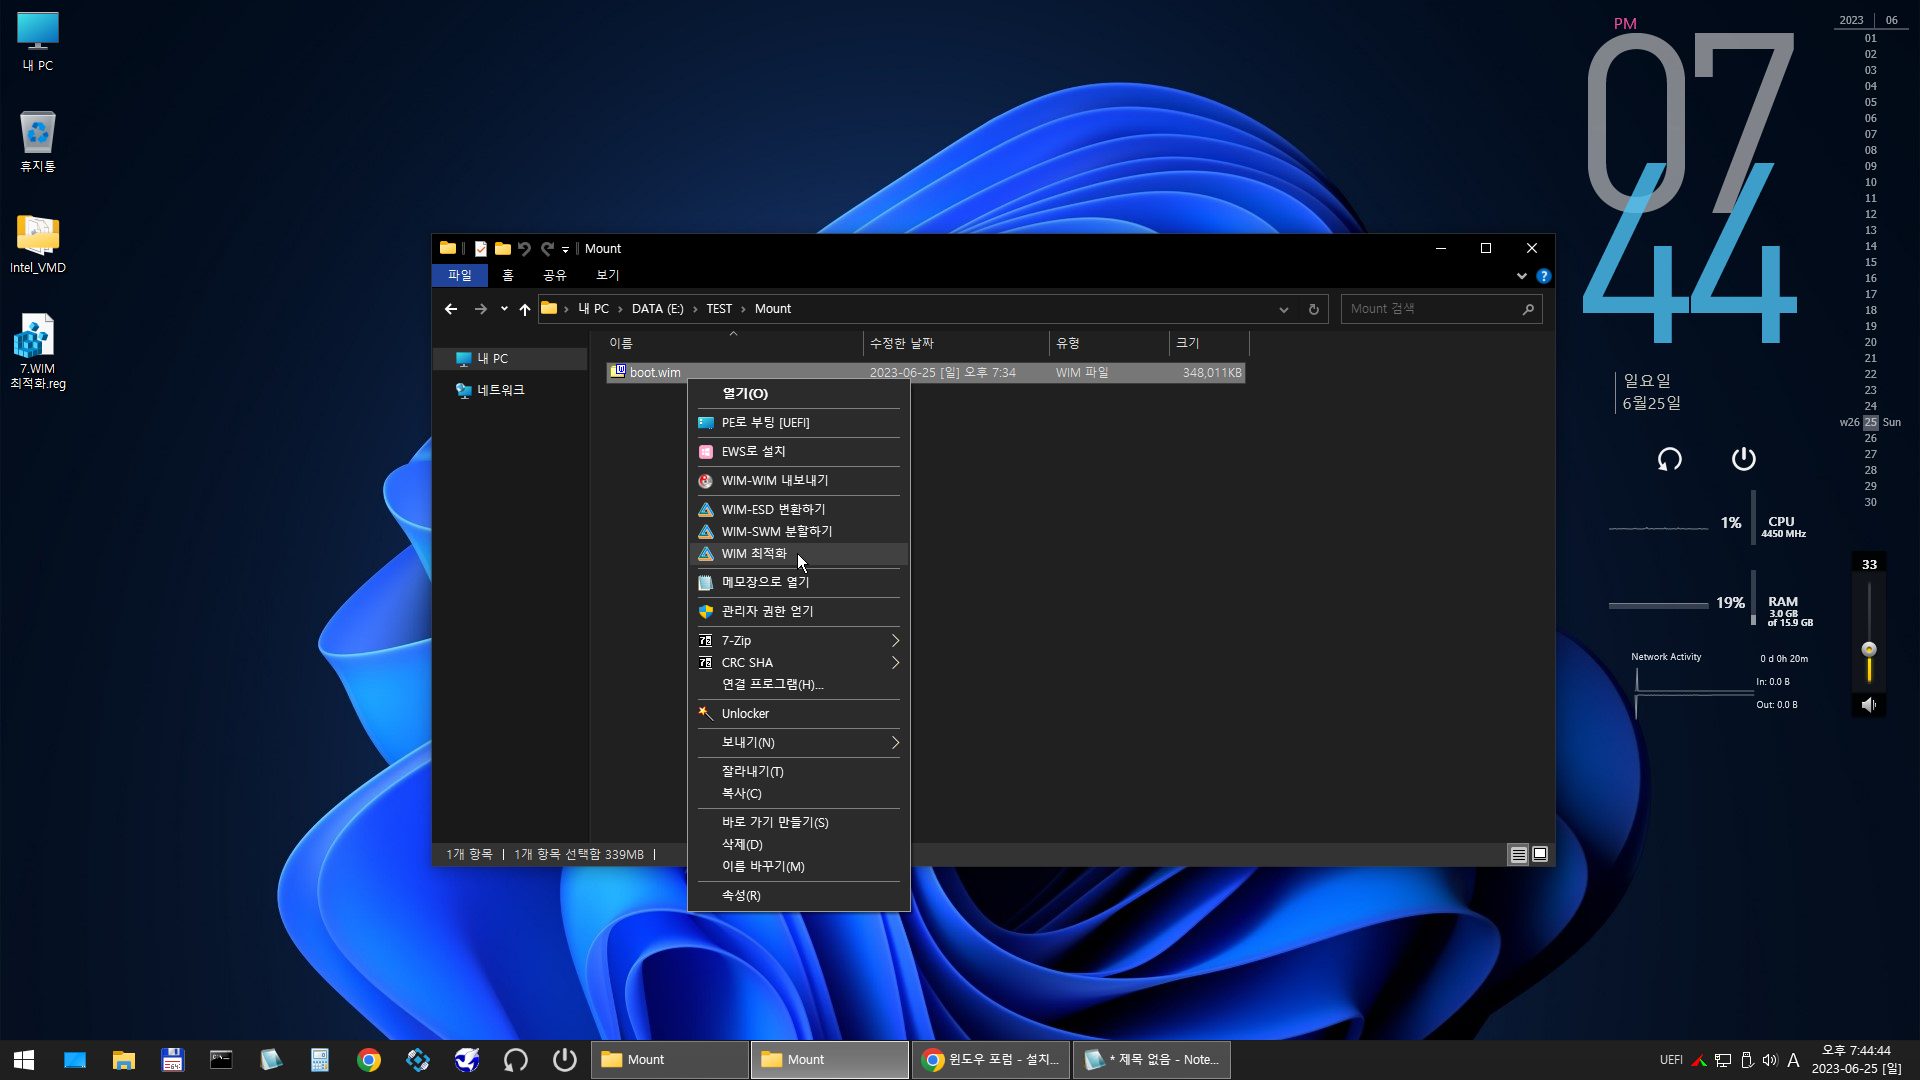Expand the CRC SHA submenu
This screenshot has width=1920, height=1080.
tap(799, 663)
